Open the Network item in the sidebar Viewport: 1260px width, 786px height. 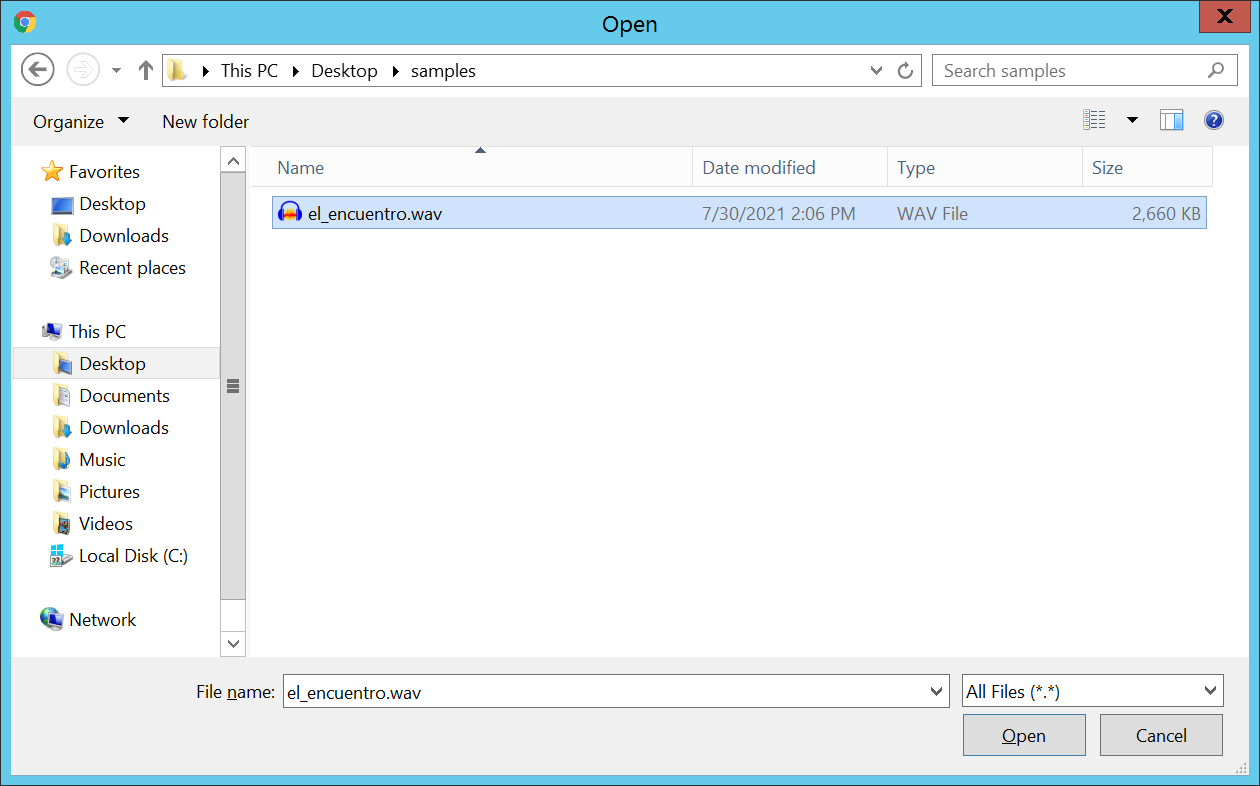[102, 619]
